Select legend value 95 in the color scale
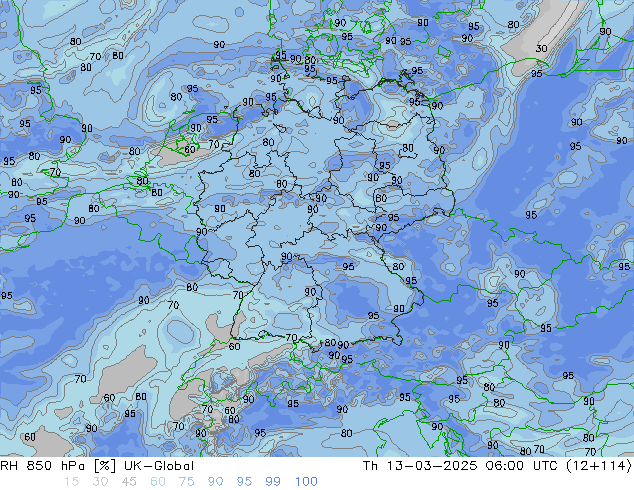This screenshot has height=490, width=634. coord(244,482)
